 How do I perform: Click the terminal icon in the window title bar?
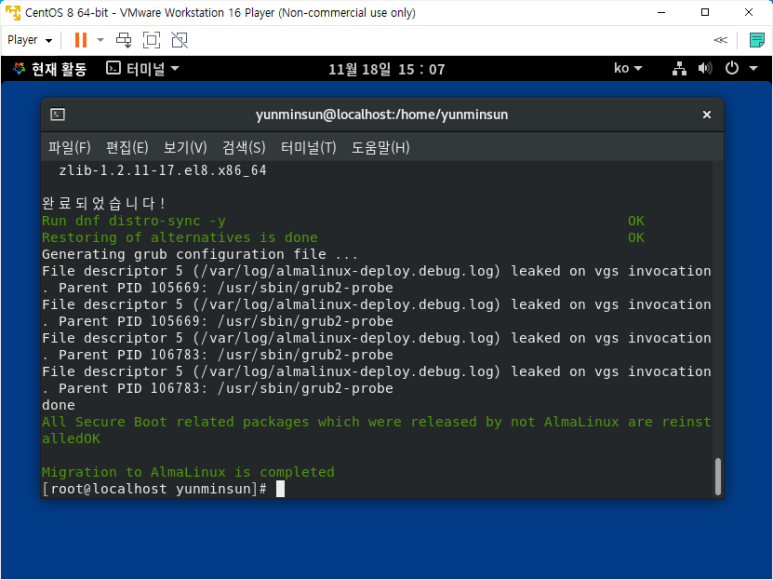point(58,114)
